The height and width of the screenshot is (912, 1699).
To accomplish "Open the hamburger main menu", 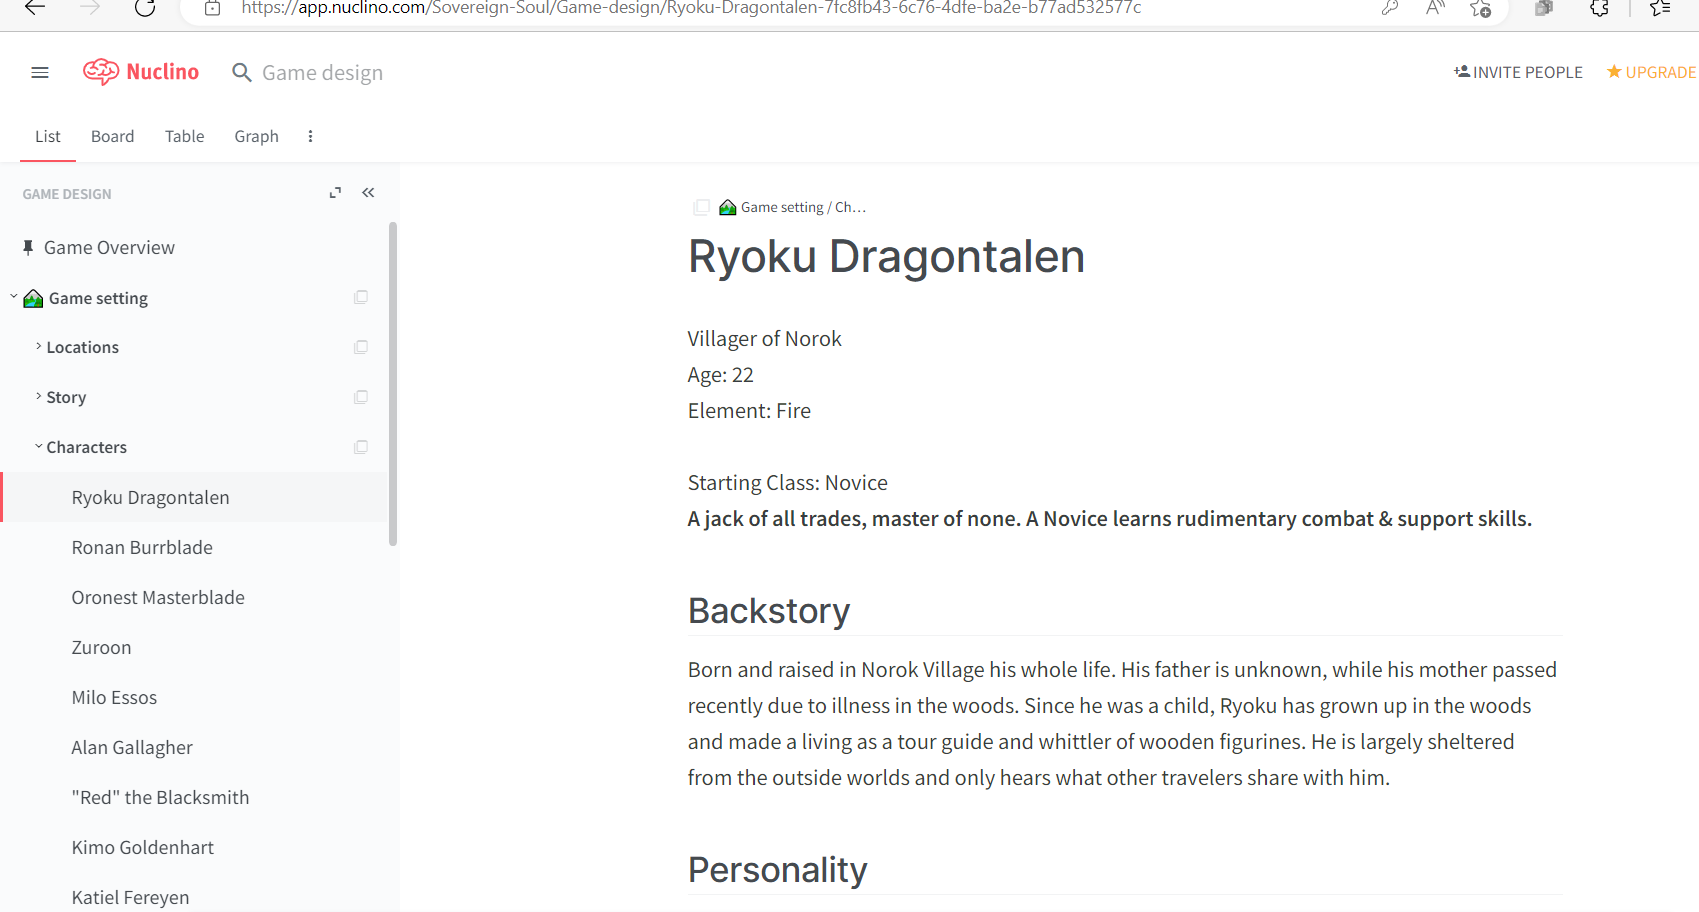I will (x=40, y=72).
